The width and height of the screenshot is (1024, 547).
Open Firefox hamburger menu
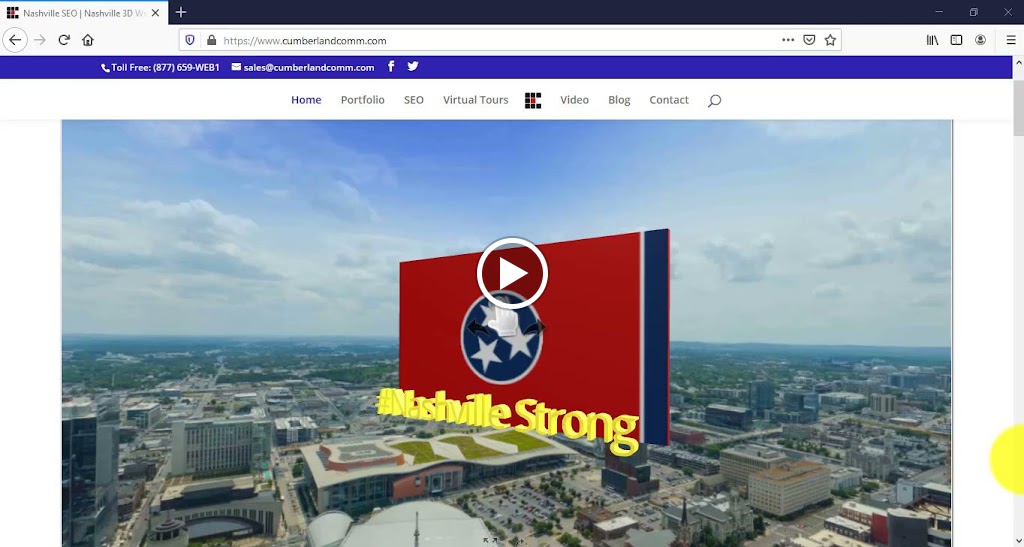coord(1010,40)
